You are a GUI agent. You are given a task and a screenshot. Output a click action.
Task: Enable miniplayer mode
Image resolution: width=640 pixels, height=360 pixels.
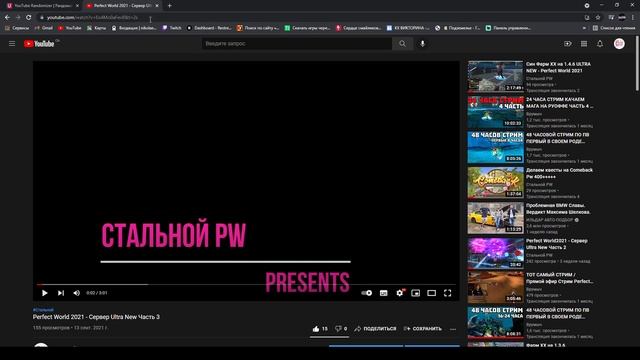pyautogui.click(x=416, y=293)
